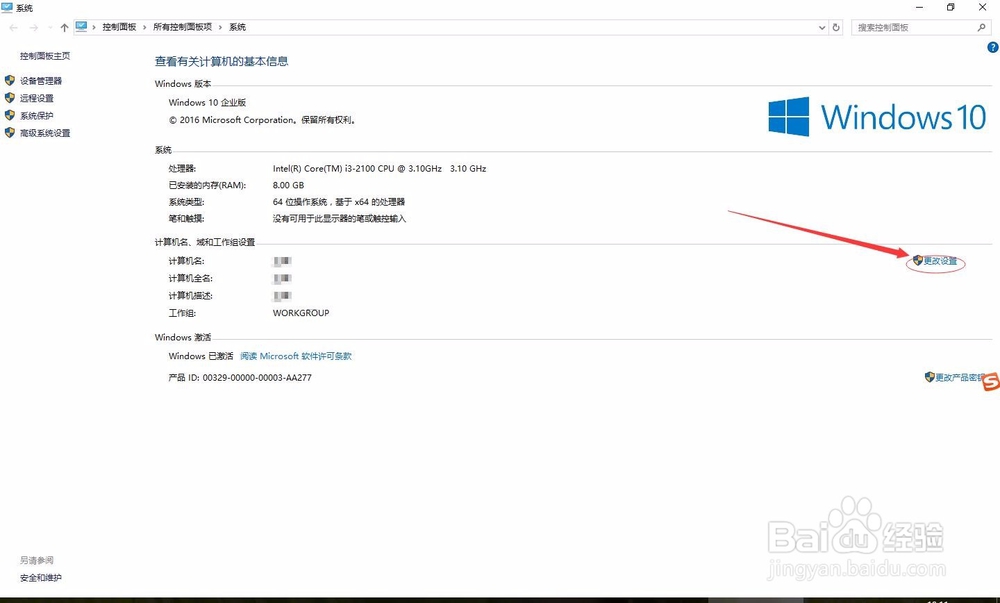This screenshot has width=1000, height=603.
Task: Select the WORKGROUP value text
Action: pyautogui.click(x=301, y=313)
